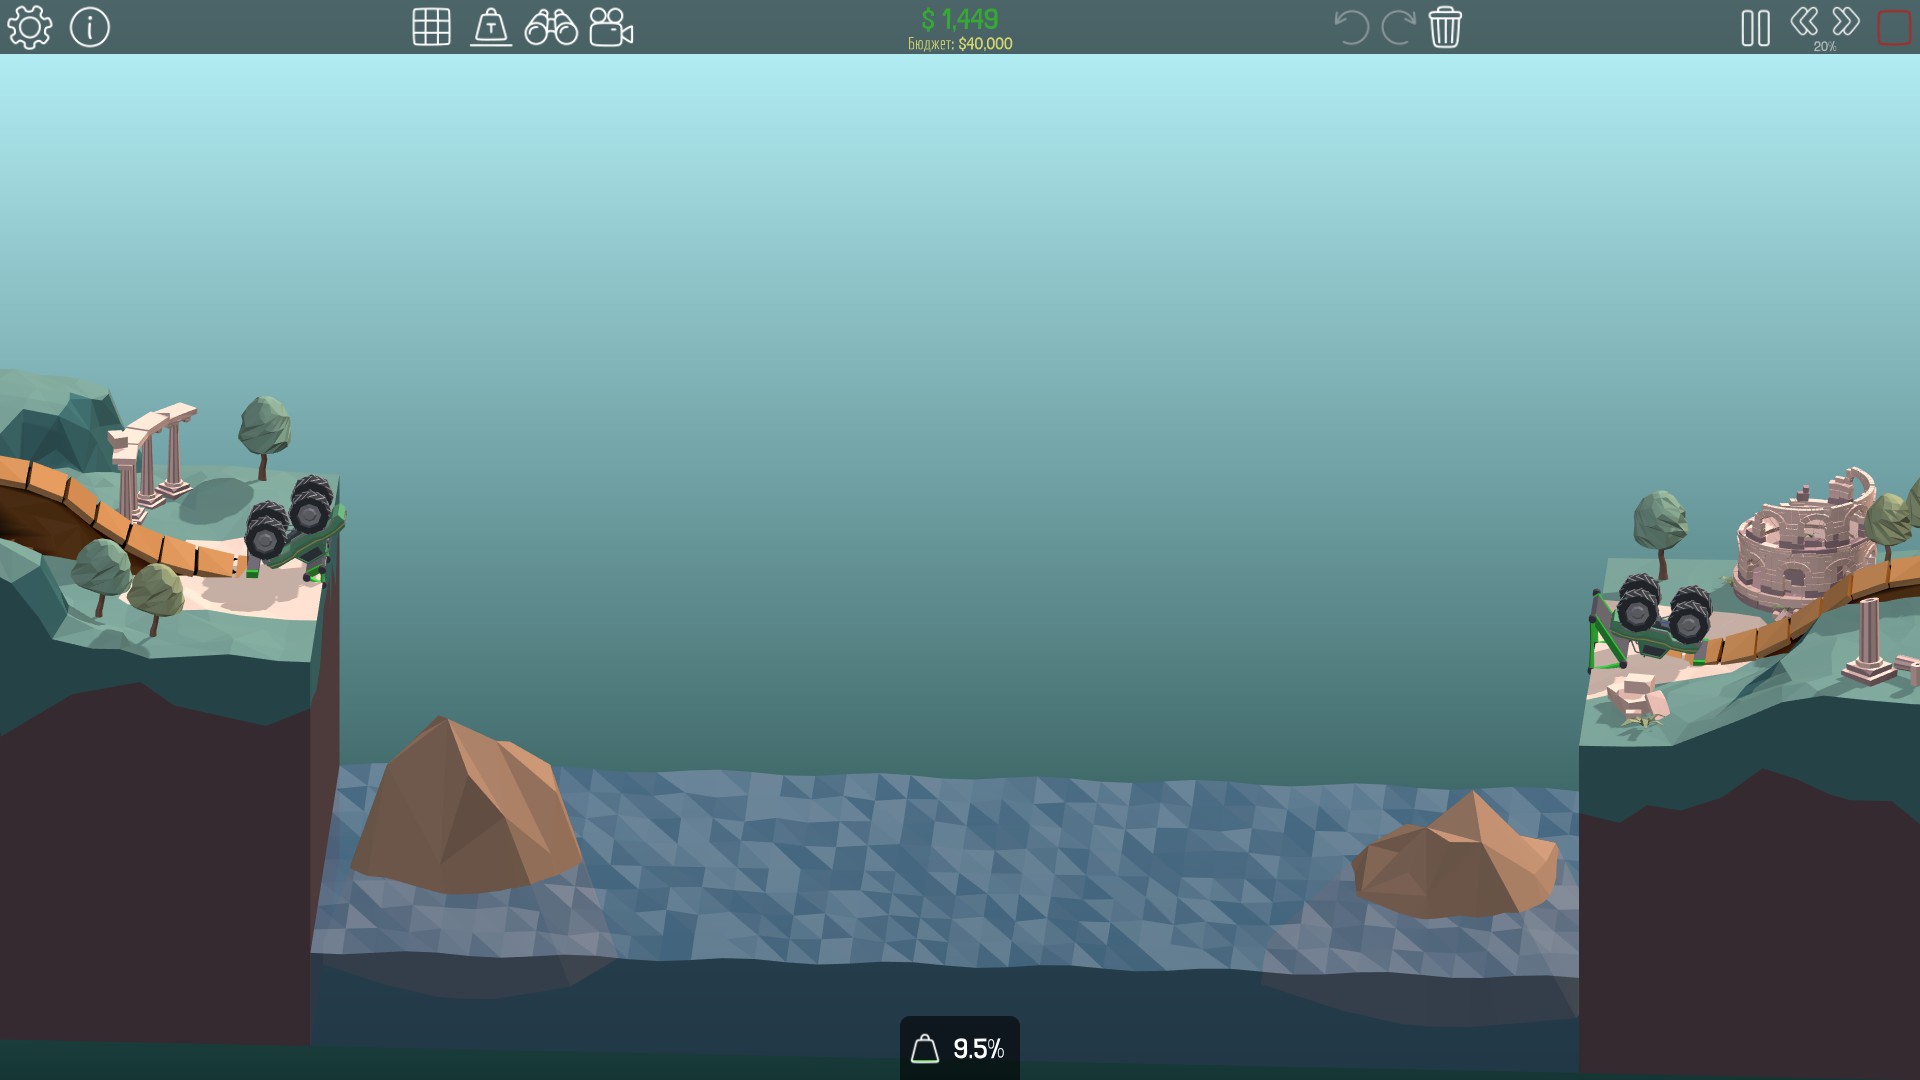Click the redo arrow
The width and height of the screenshot is (1920, 1080).
tap(1398, 27)
